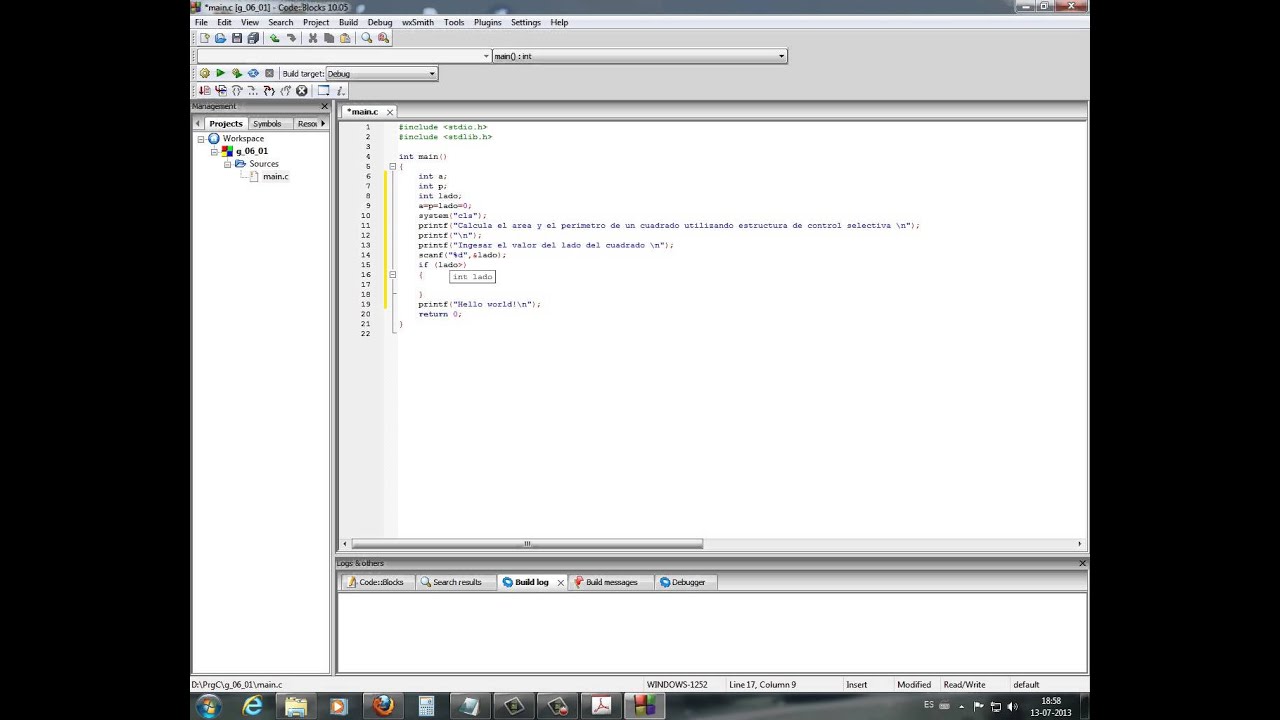The width and height of the screenshot is (1280, 720).
Task: Select main.c in the project tree
Action: point(275,176)
